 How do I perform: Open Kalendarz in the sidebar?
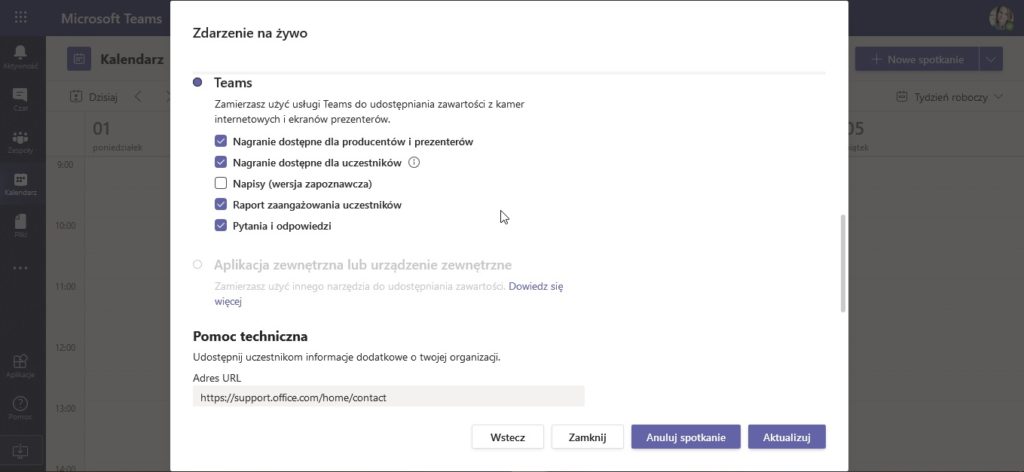click(20, 183)
